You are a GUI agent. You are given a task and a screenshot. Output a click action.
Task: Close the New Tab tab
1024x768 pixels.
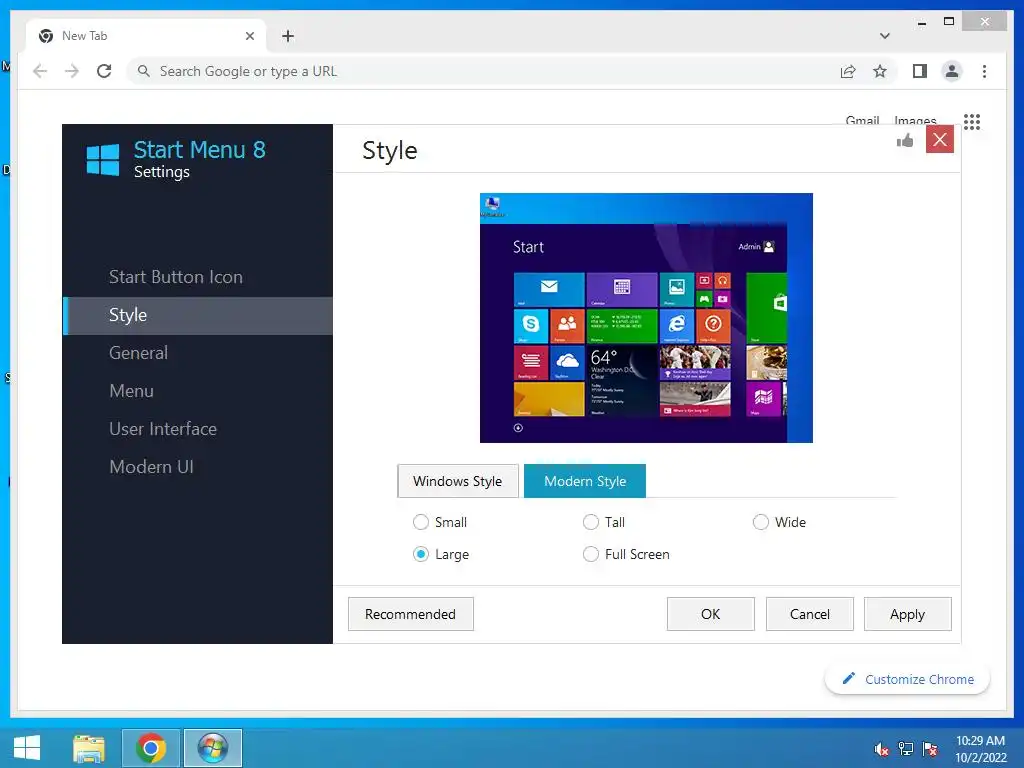point(249,36)
